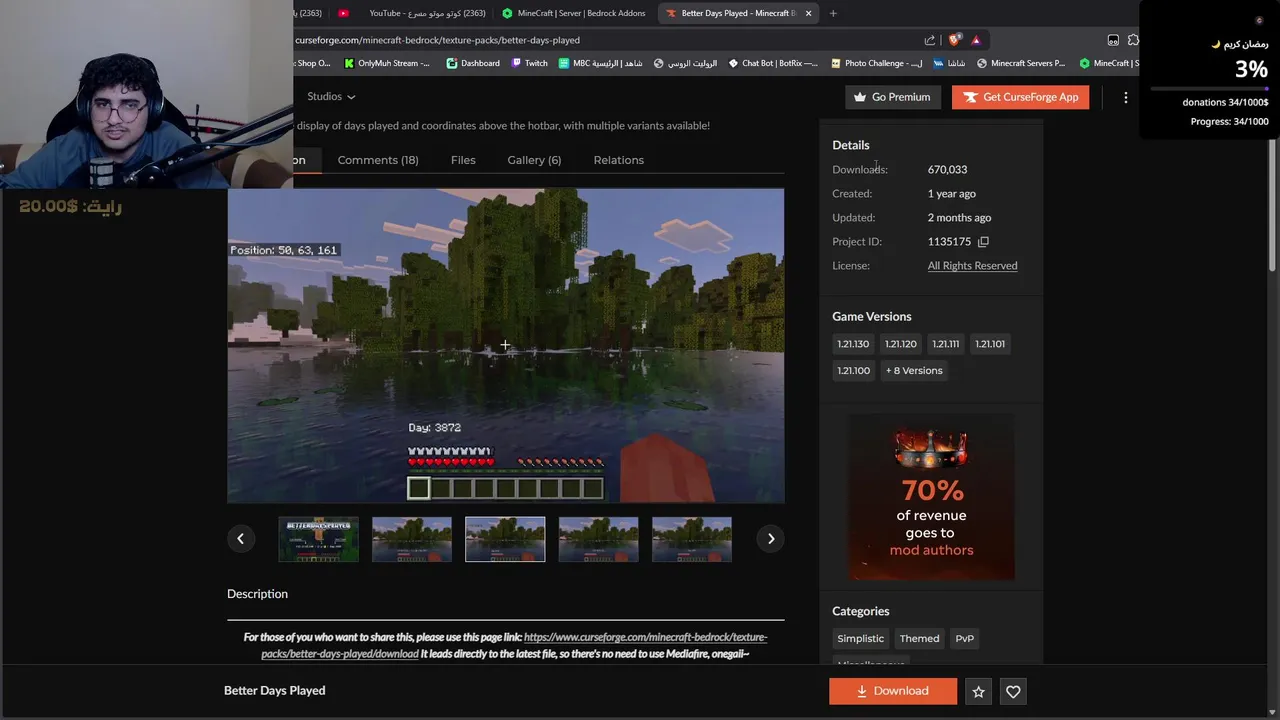The image size is (1280, 720).
Task: Open the PvP category tag
Action: 964,638
